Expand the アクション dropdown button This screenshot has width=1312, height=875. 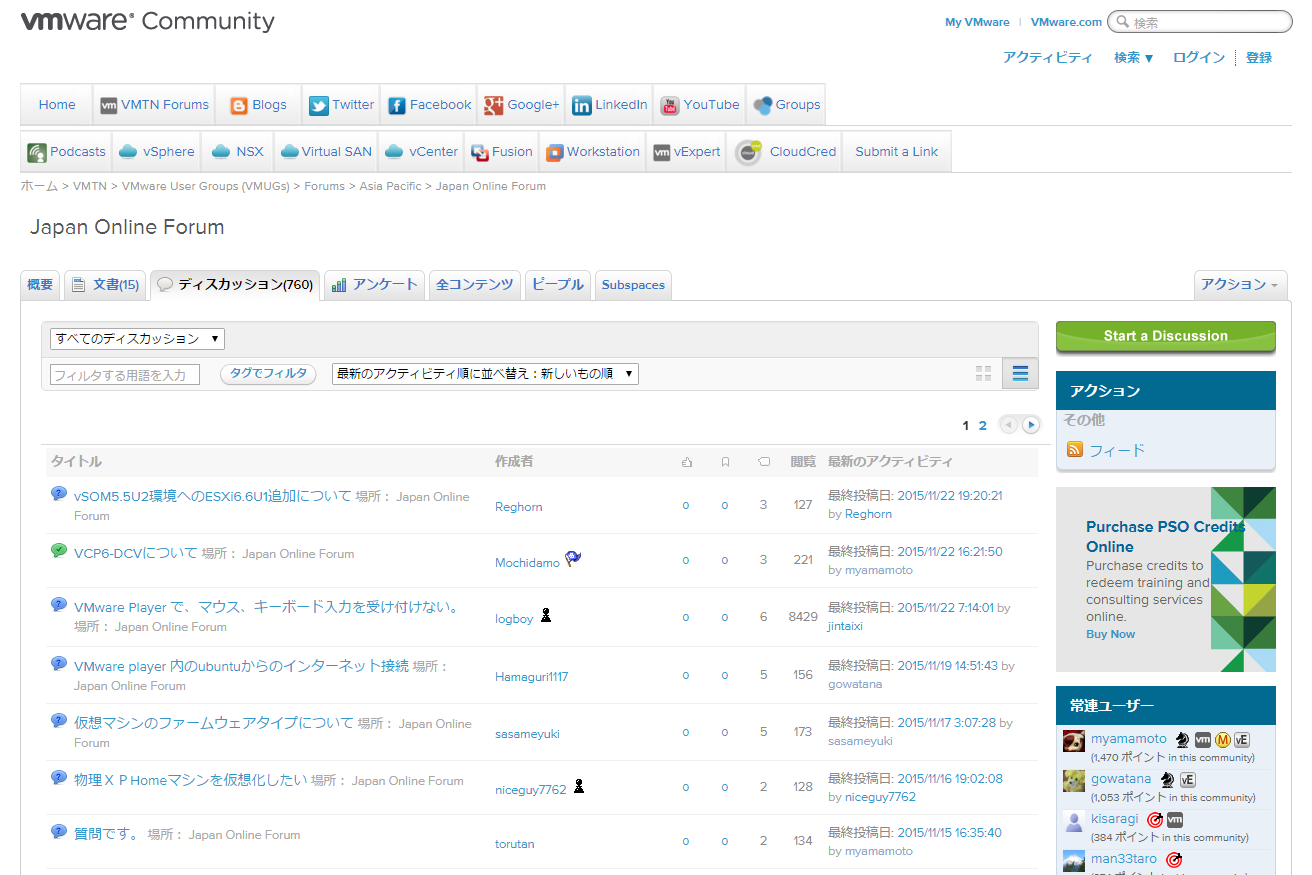coord(1240,285)
